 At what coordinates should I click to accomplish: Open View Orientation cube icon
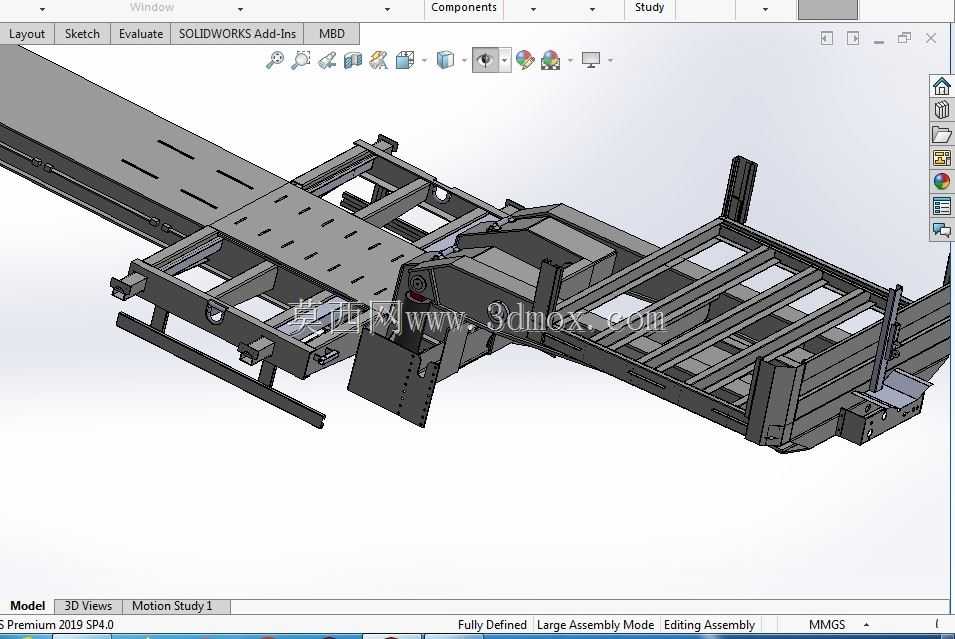404,60
